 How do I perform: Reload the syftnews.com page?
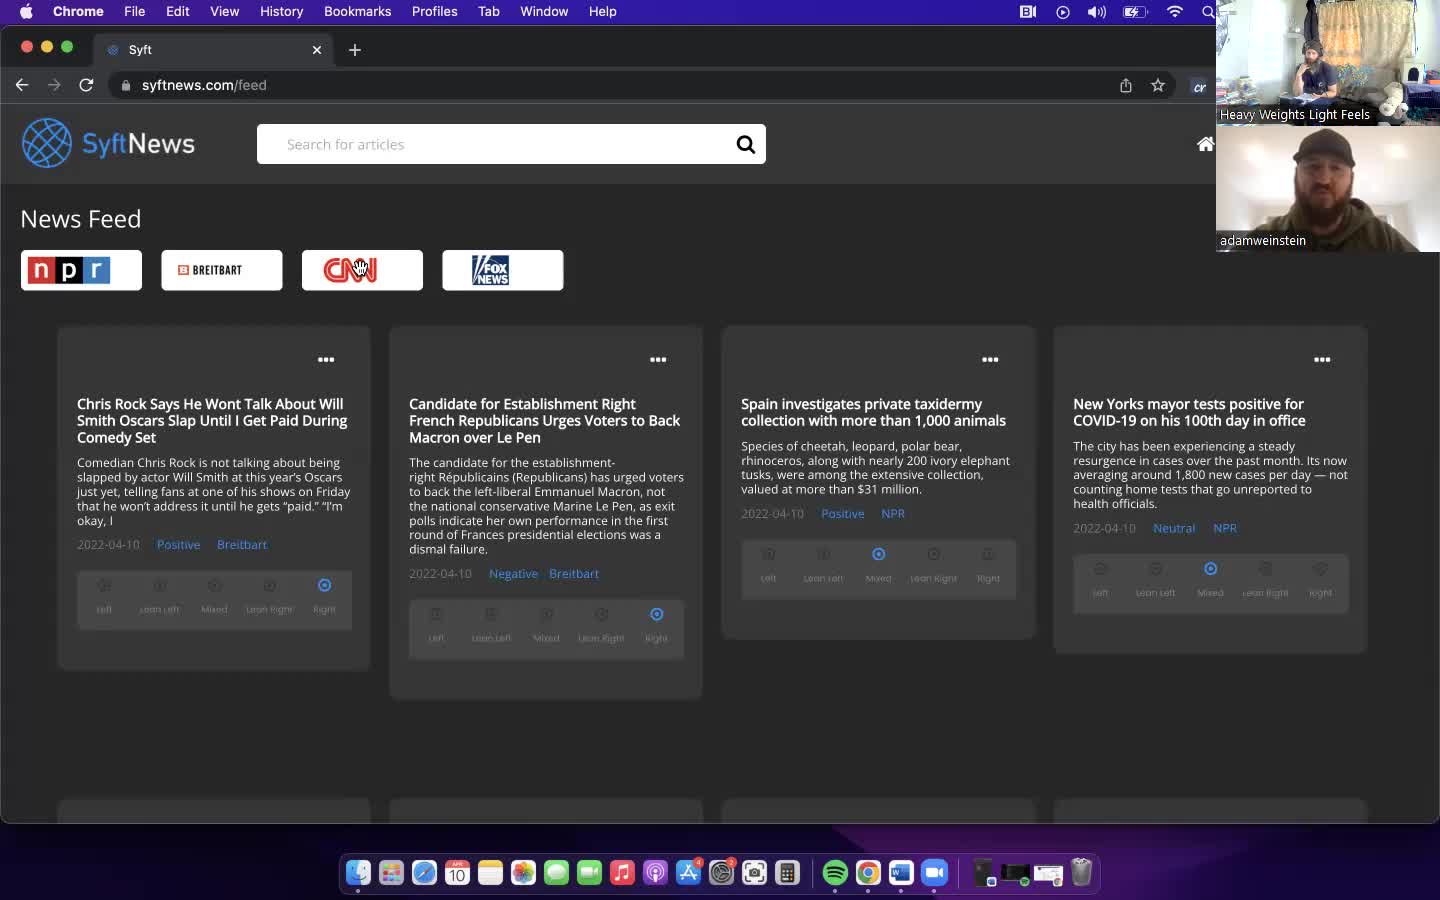pos(86,85)
